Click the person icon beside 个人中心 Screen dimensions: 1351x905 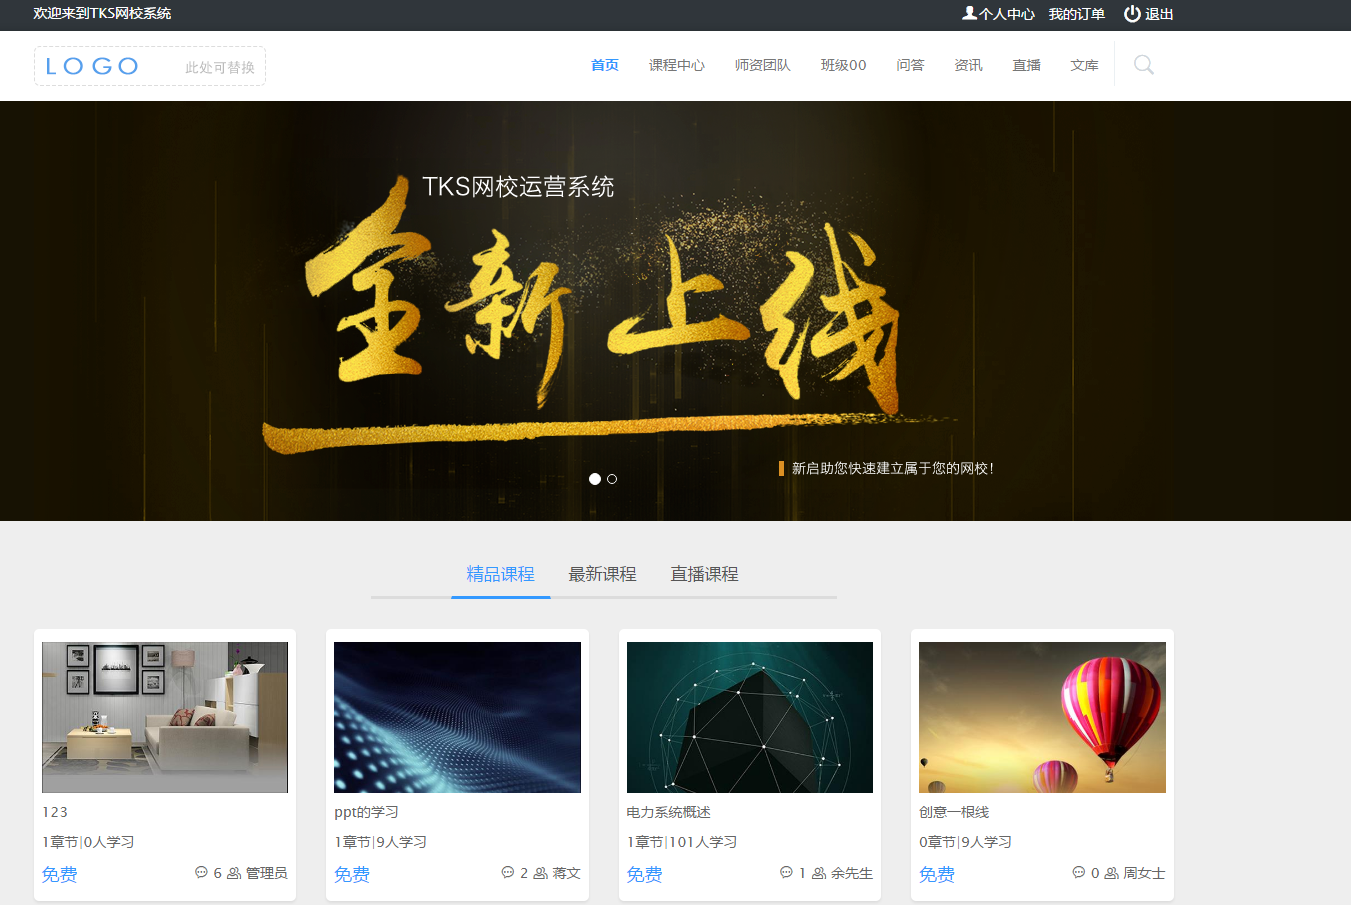969,13
